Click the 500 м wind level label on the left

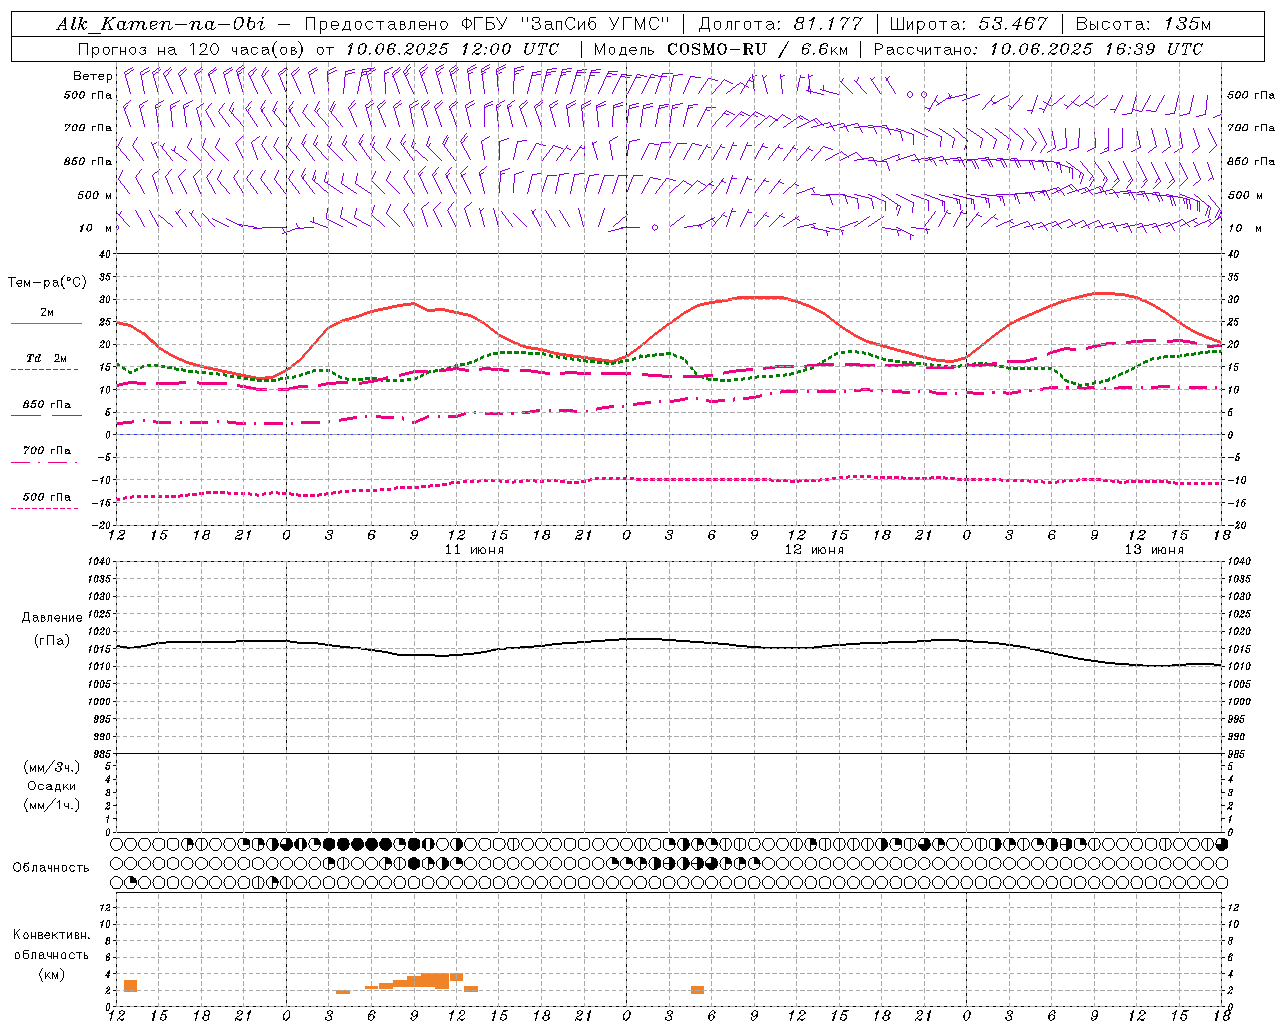coord(95,195)
